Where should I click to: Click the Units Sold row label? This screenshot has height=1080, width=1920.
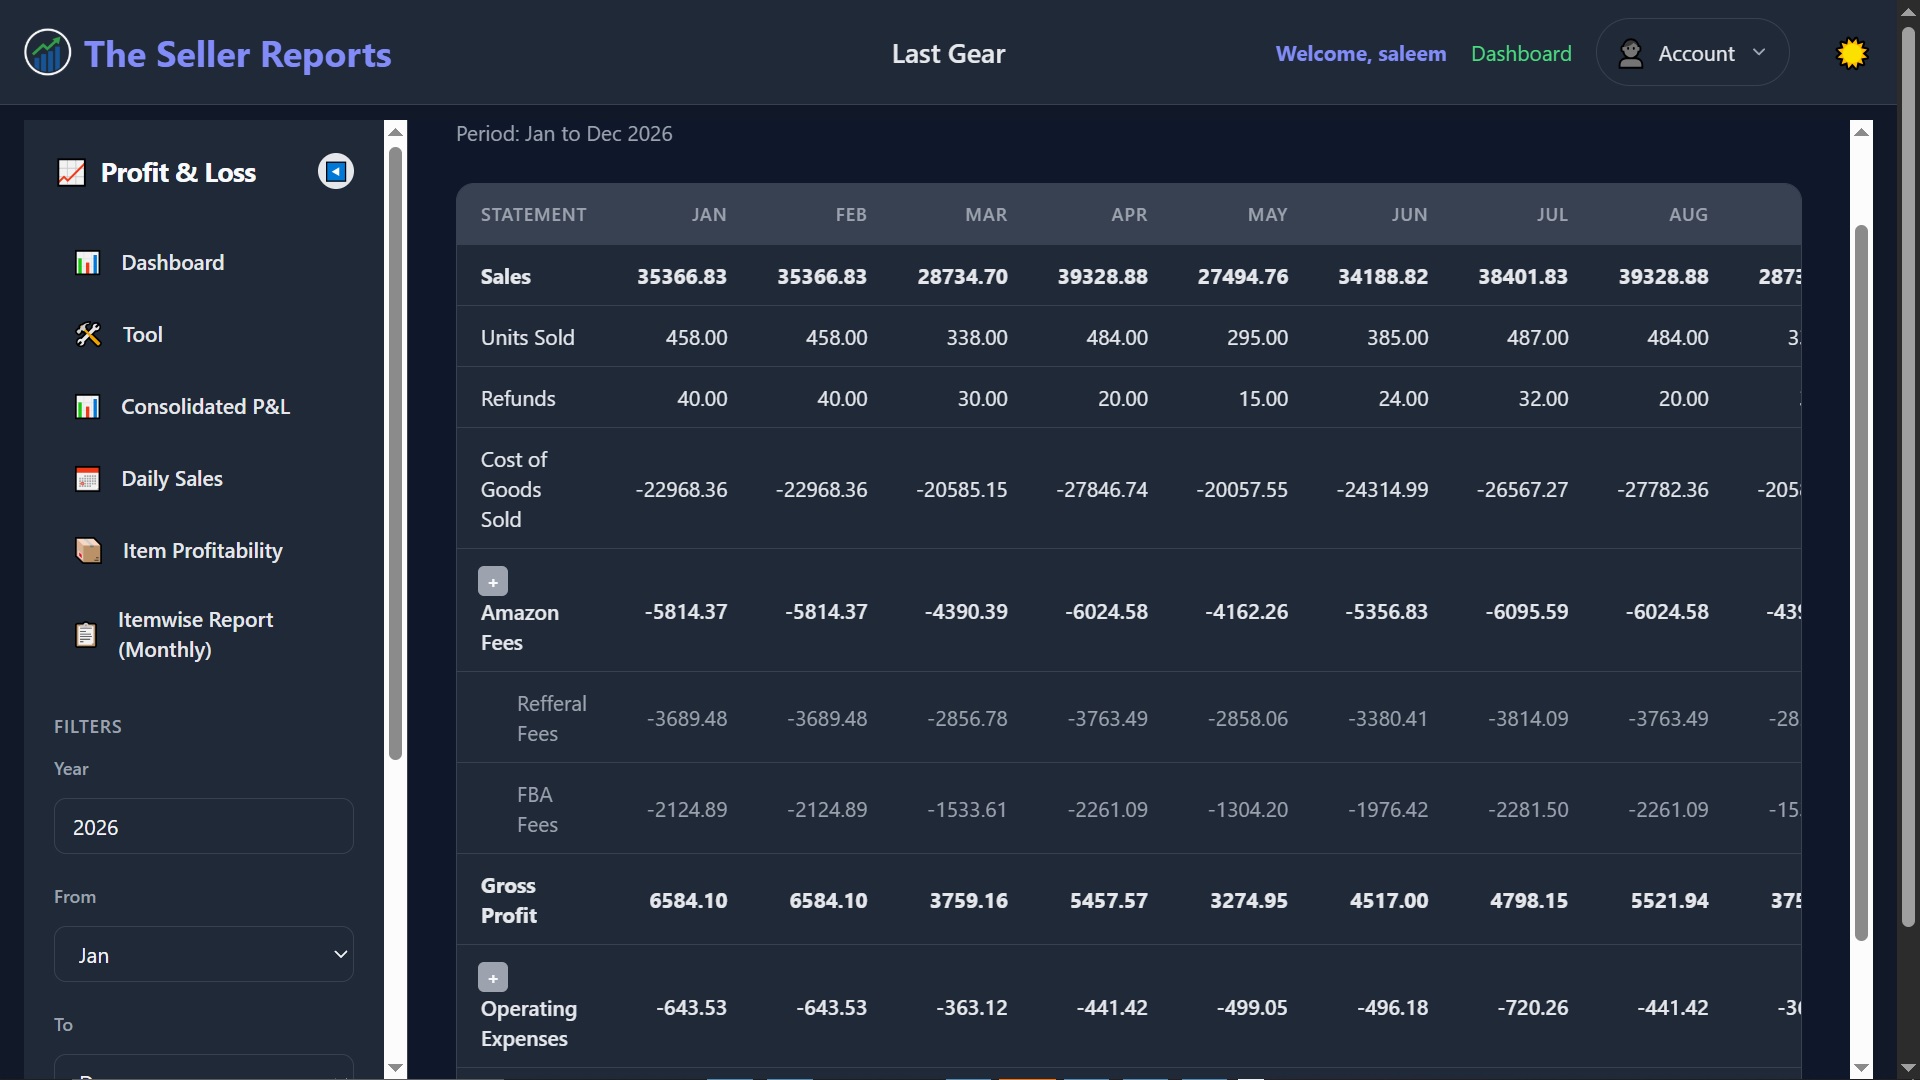pyautogui.click(x=527, y=337)
